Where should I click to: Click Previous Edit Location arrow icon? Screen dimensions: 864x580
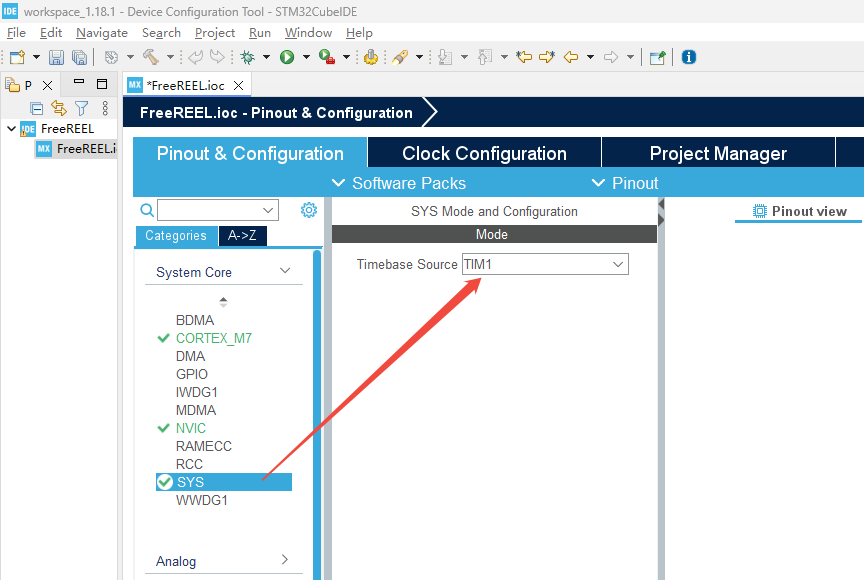click(x=524, y=57)
